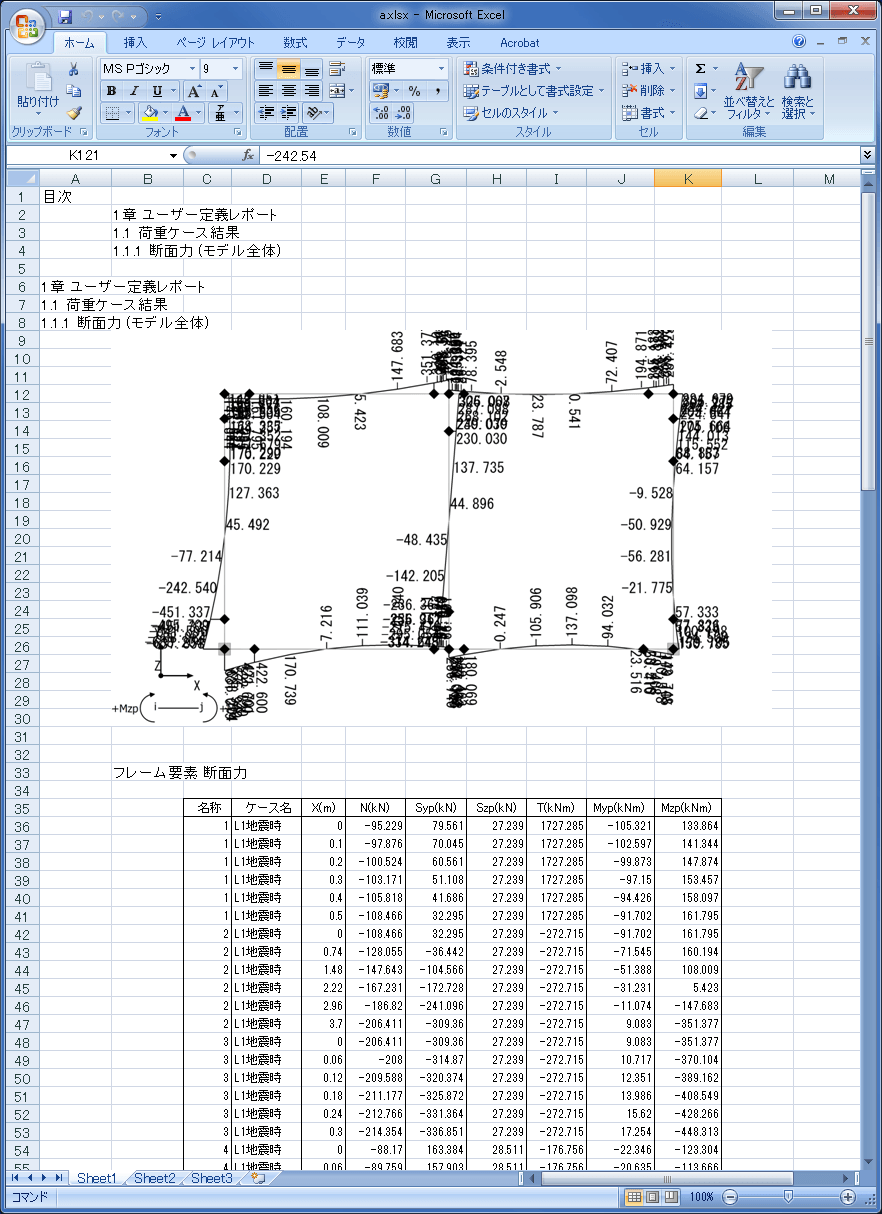Viewport: 882px width, 1214px height.
Task: Switch to the 数式 ribbon tab
Action: [295, 43]
